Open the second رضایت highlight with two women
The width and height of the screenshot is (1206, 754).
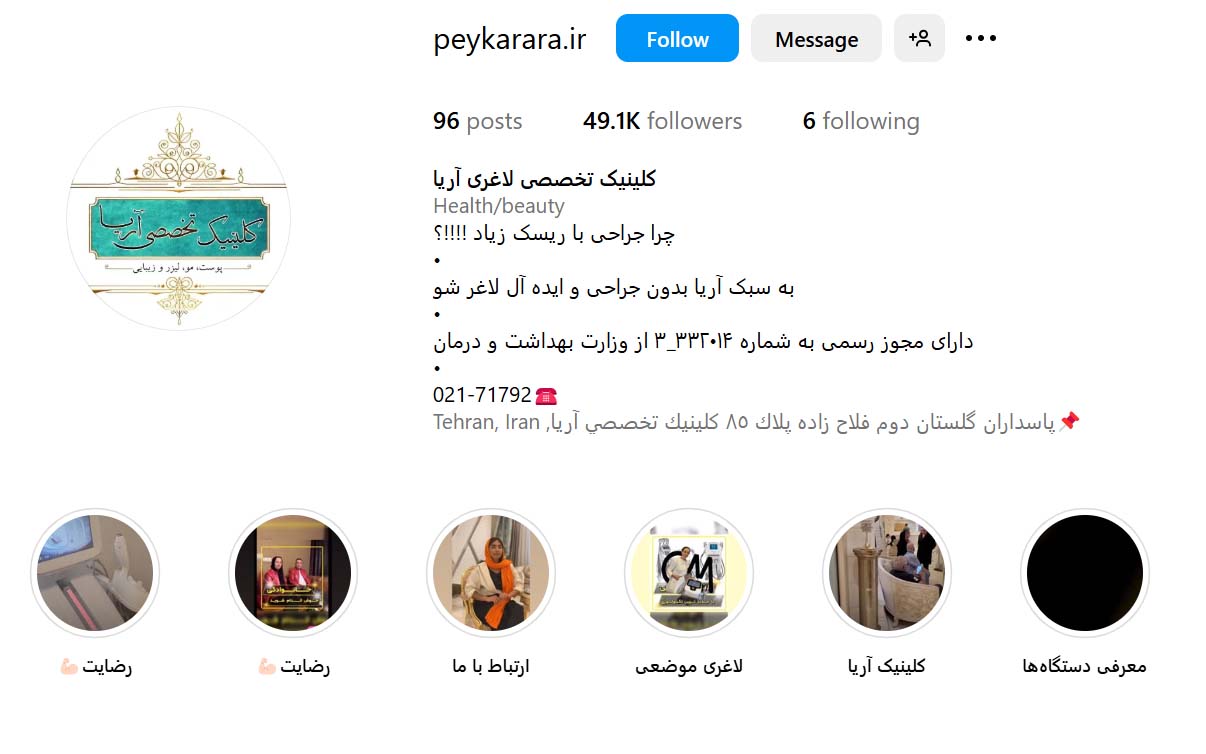pos(293,573)
